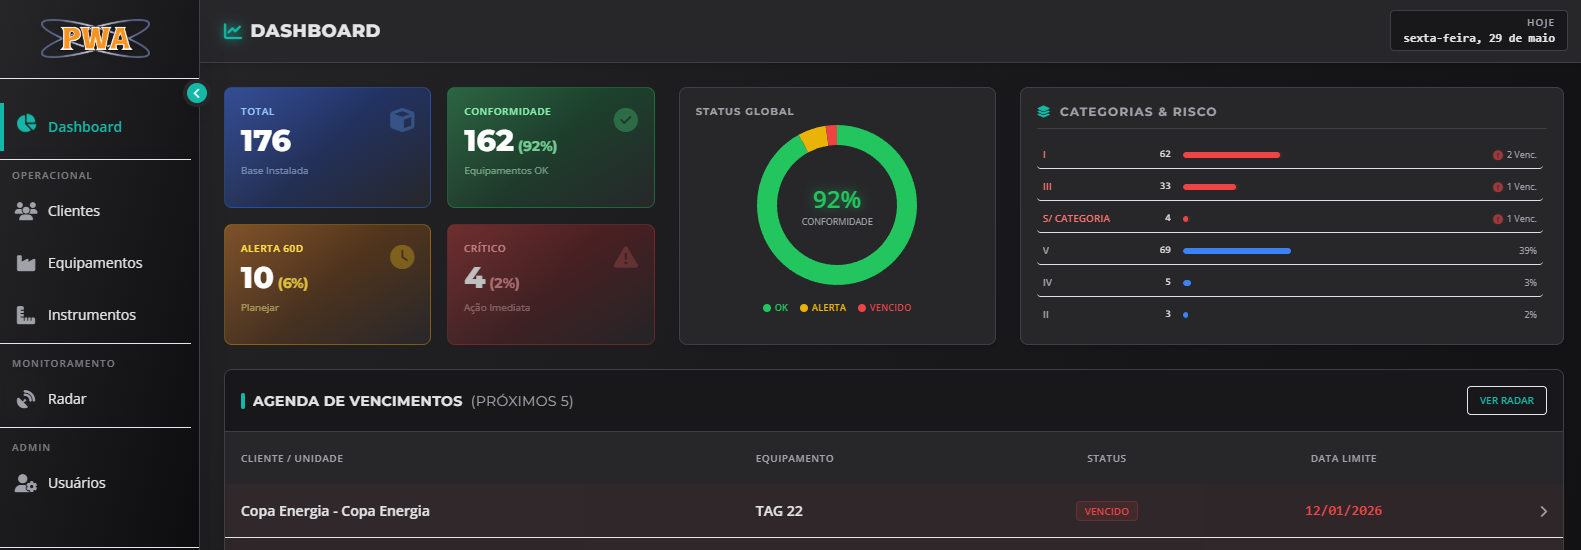Click the warning triangle on the Crítico card
Screen dimensions: 1581x550
click(626, 257)
